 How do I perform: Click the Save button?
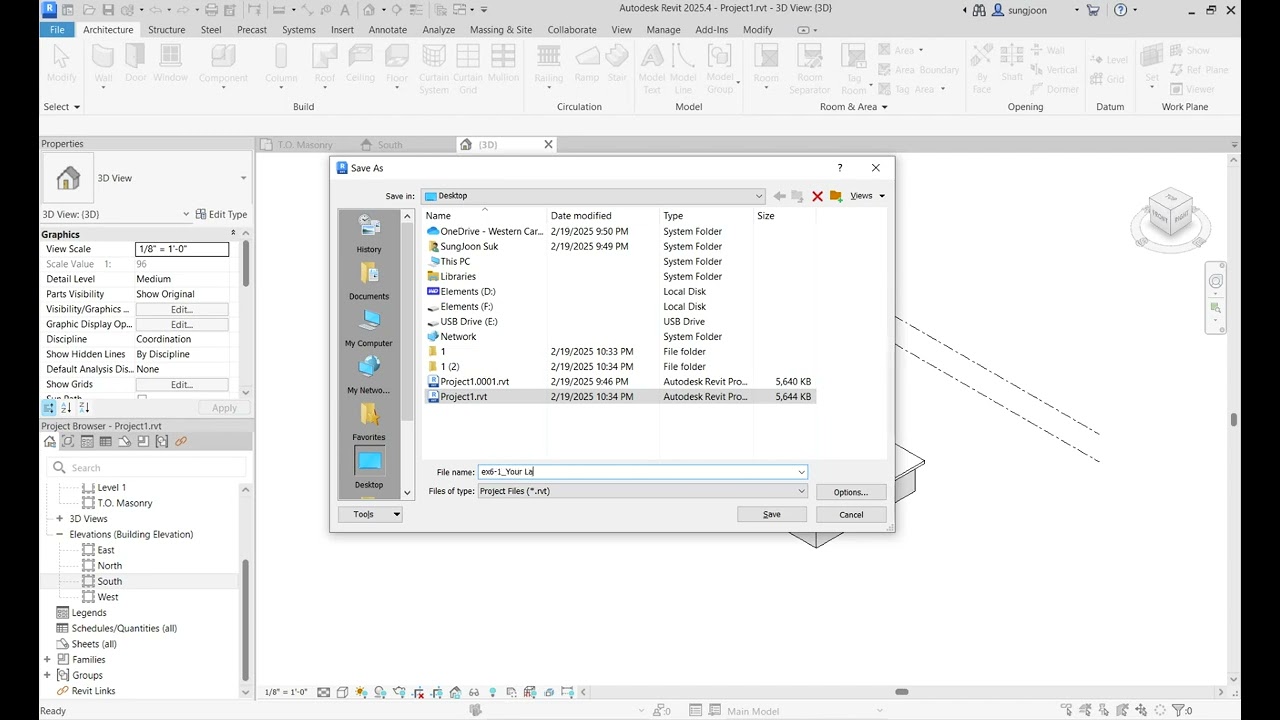772,514
